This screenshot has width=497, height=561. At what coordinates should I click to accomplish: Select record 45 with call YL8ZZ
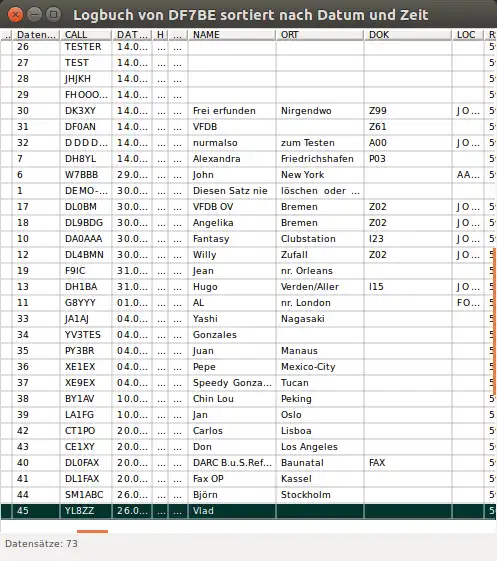(248, 511)
